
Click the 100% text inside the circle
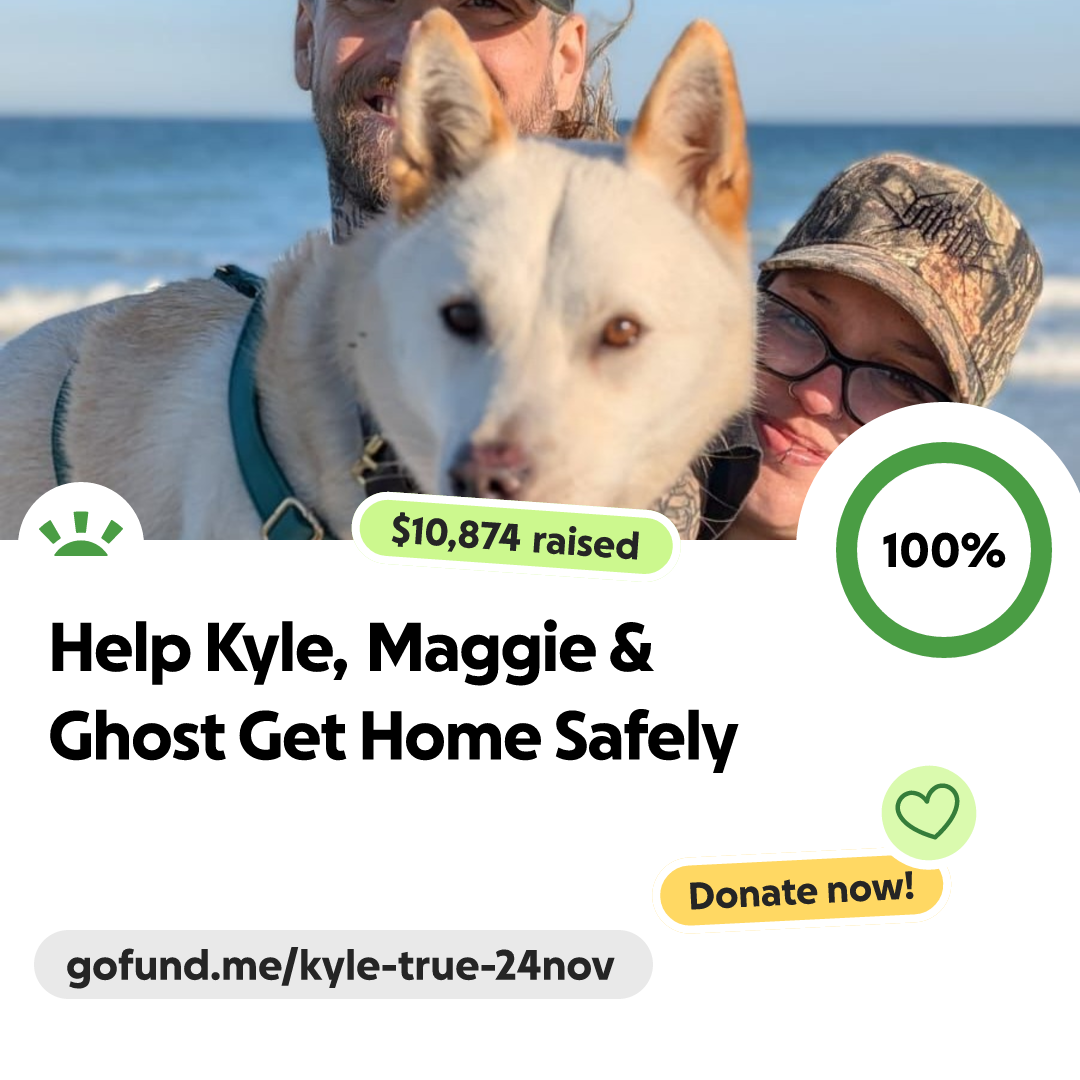tap(944, 550)
